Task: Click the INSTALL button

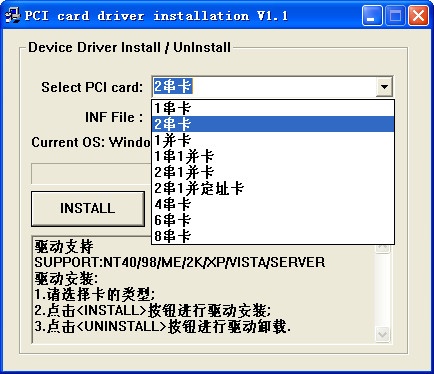Action: (88, 209)
